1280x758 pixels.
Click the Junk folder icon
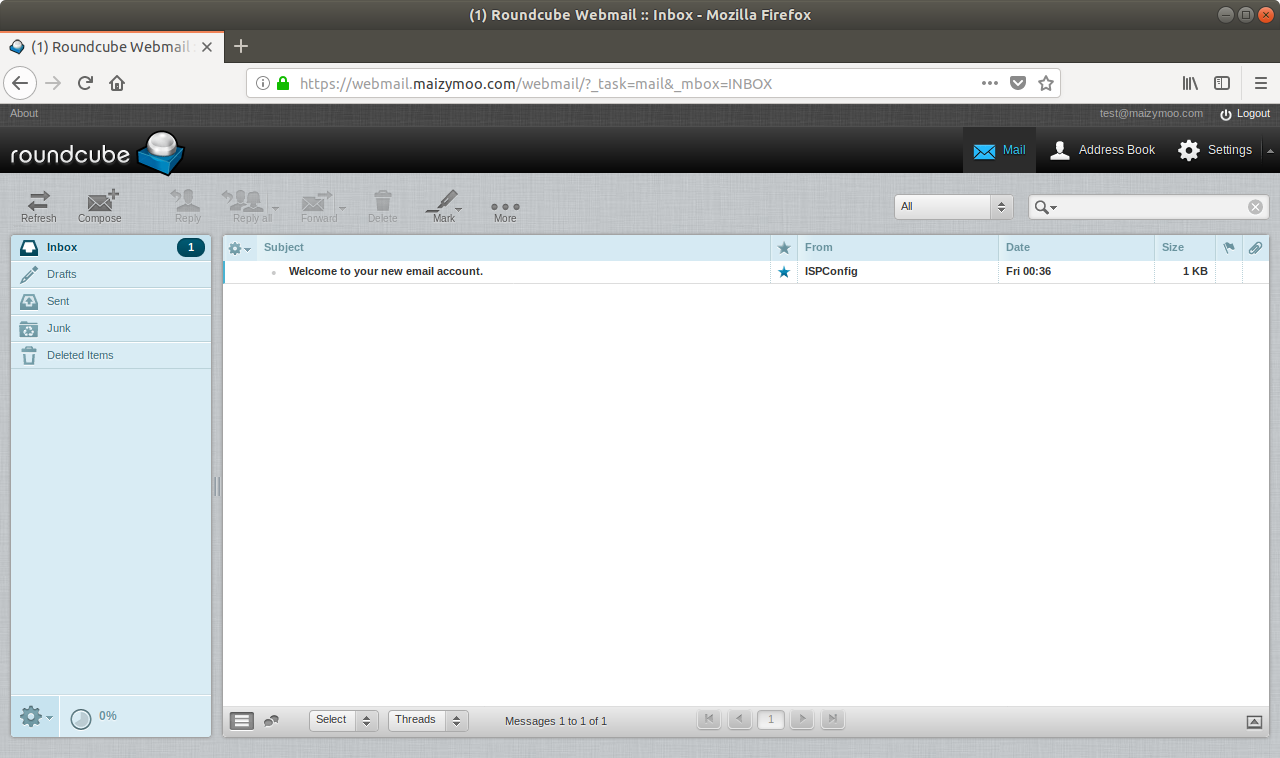coord(28,328)
